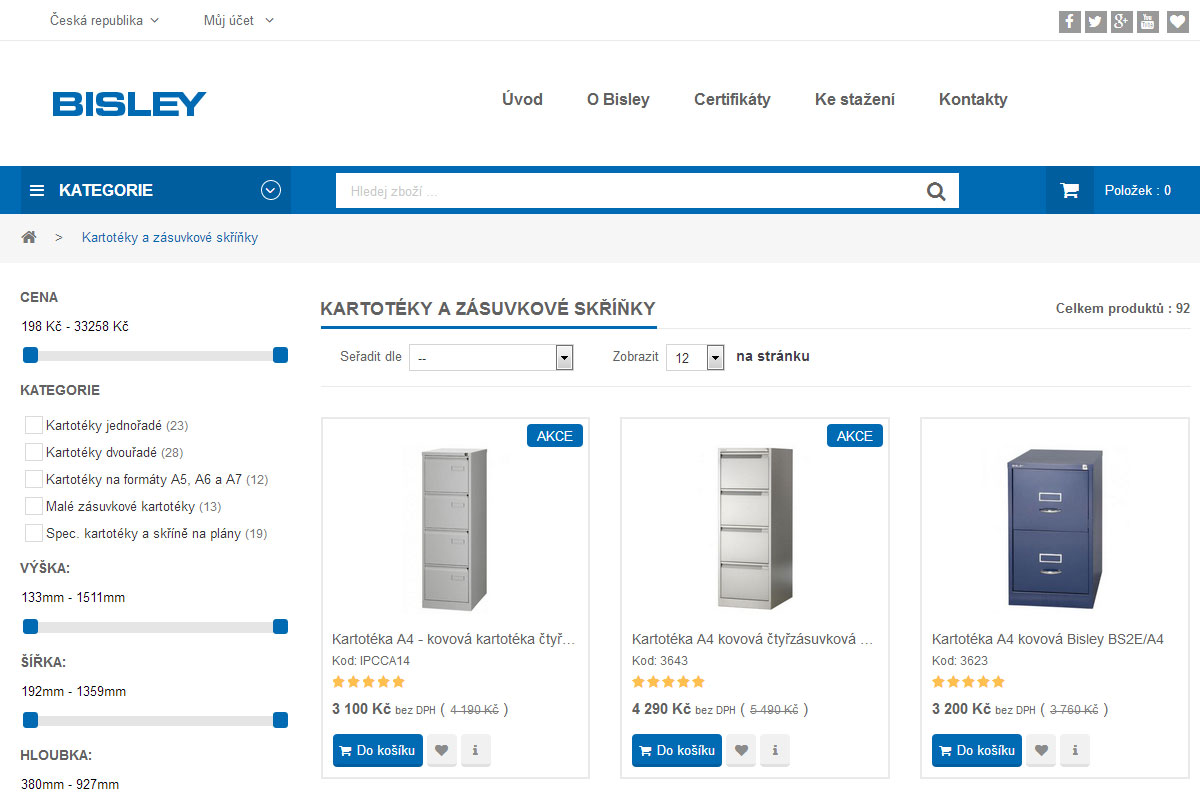Click the minimum Šířka slider handle

tap(30, 720)
